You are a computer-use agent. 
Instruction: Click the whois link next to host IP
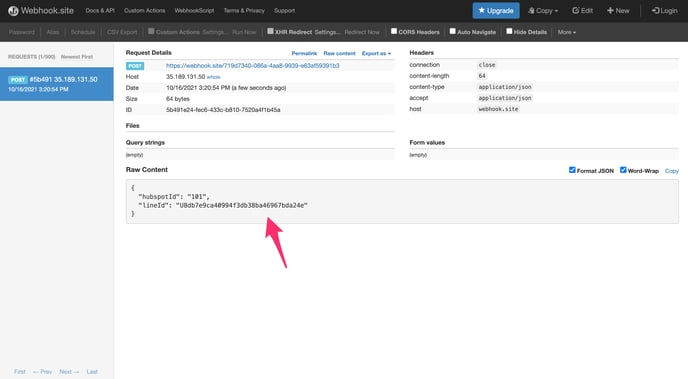pyautogui.click(x=213, y=77)
